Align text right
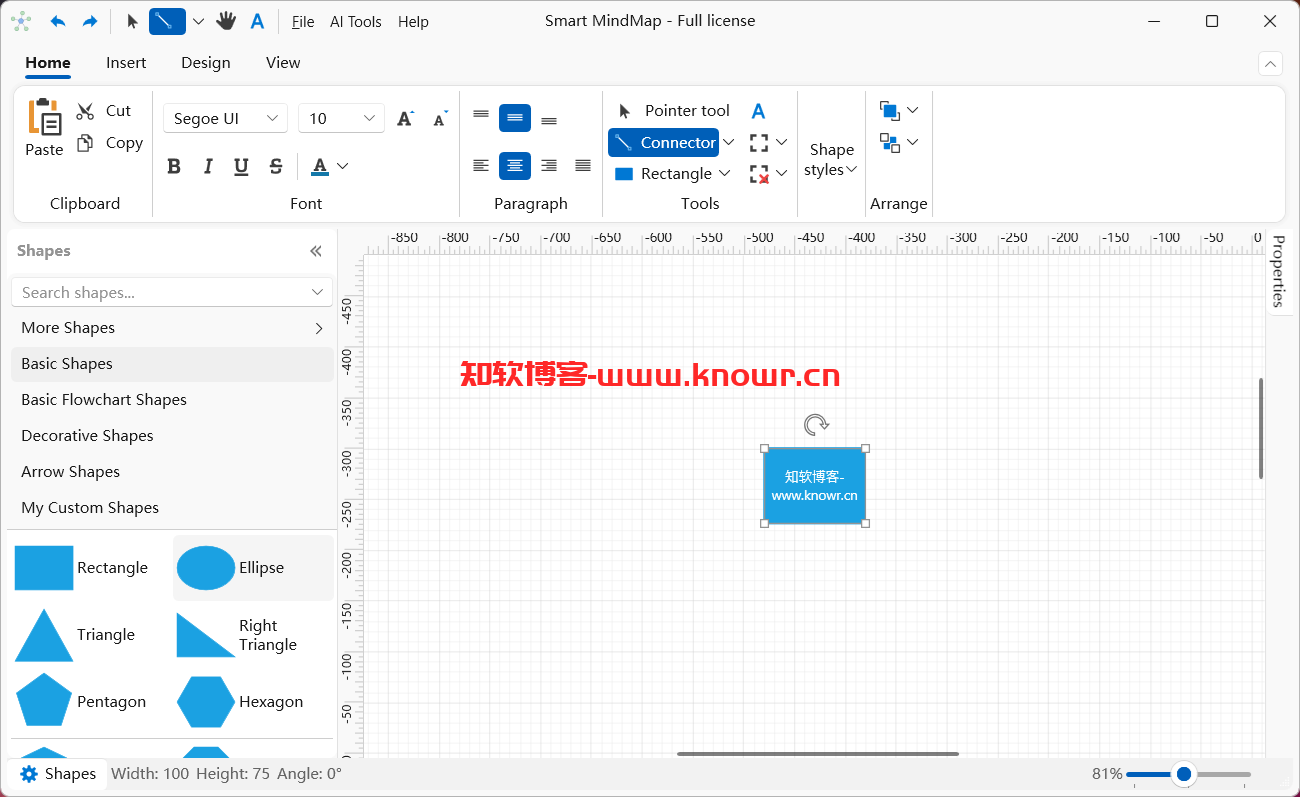The height and width of the screenshot is (797, 1300). pyautogui.click(x=549, y=166)
